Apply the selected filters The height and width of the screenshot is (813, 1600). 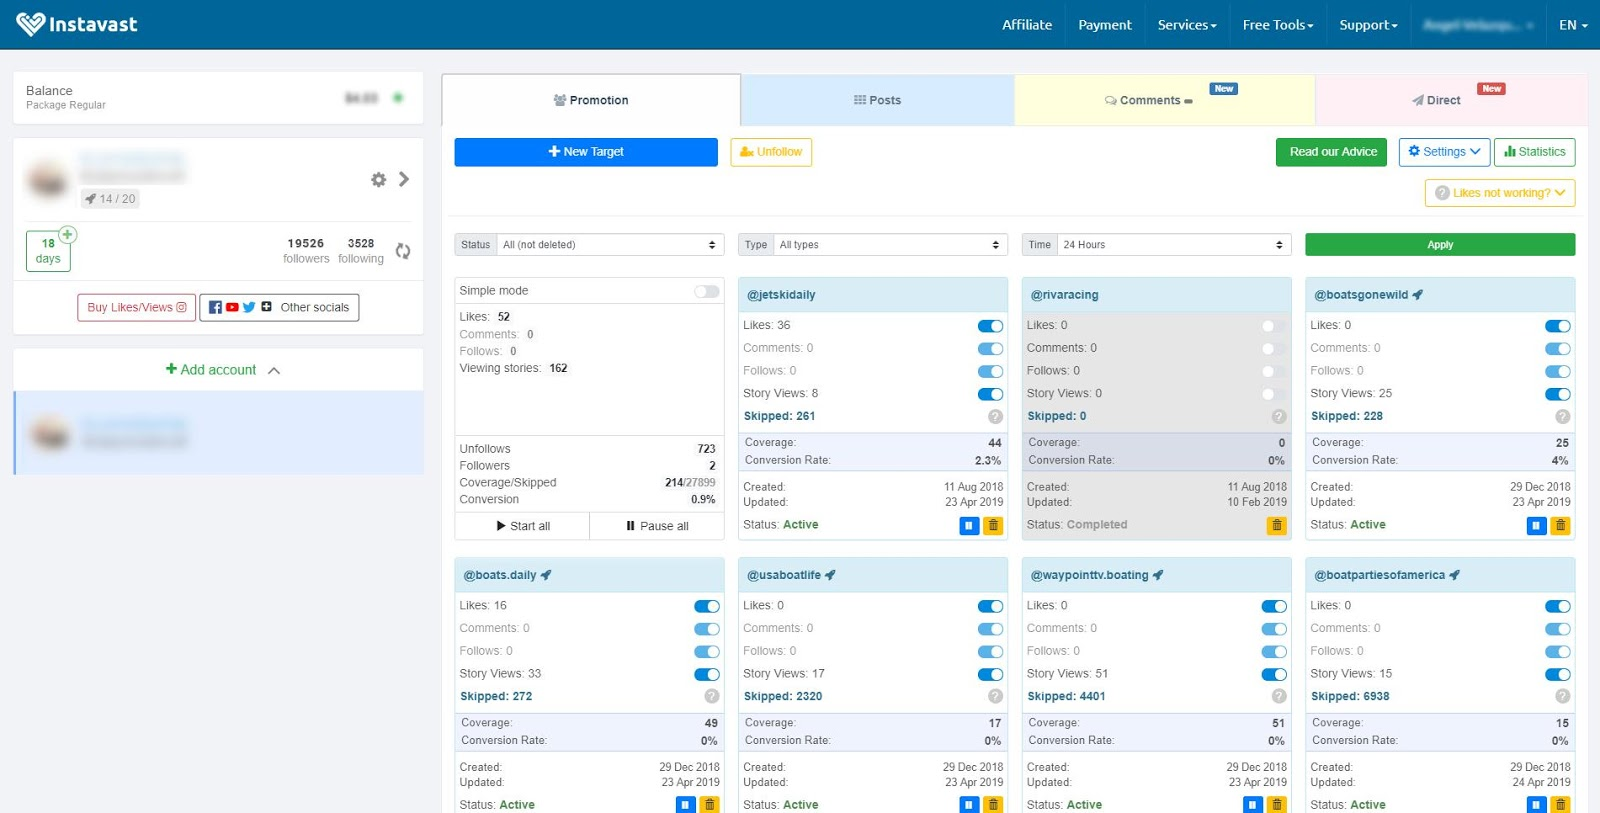1440,245
